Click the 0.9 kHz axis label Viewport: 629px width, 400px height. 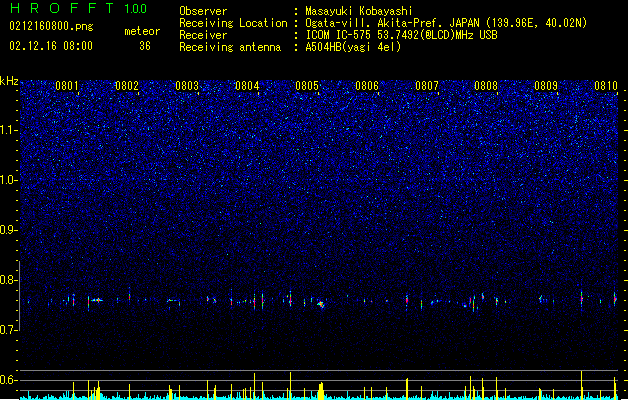coord(8,229)
